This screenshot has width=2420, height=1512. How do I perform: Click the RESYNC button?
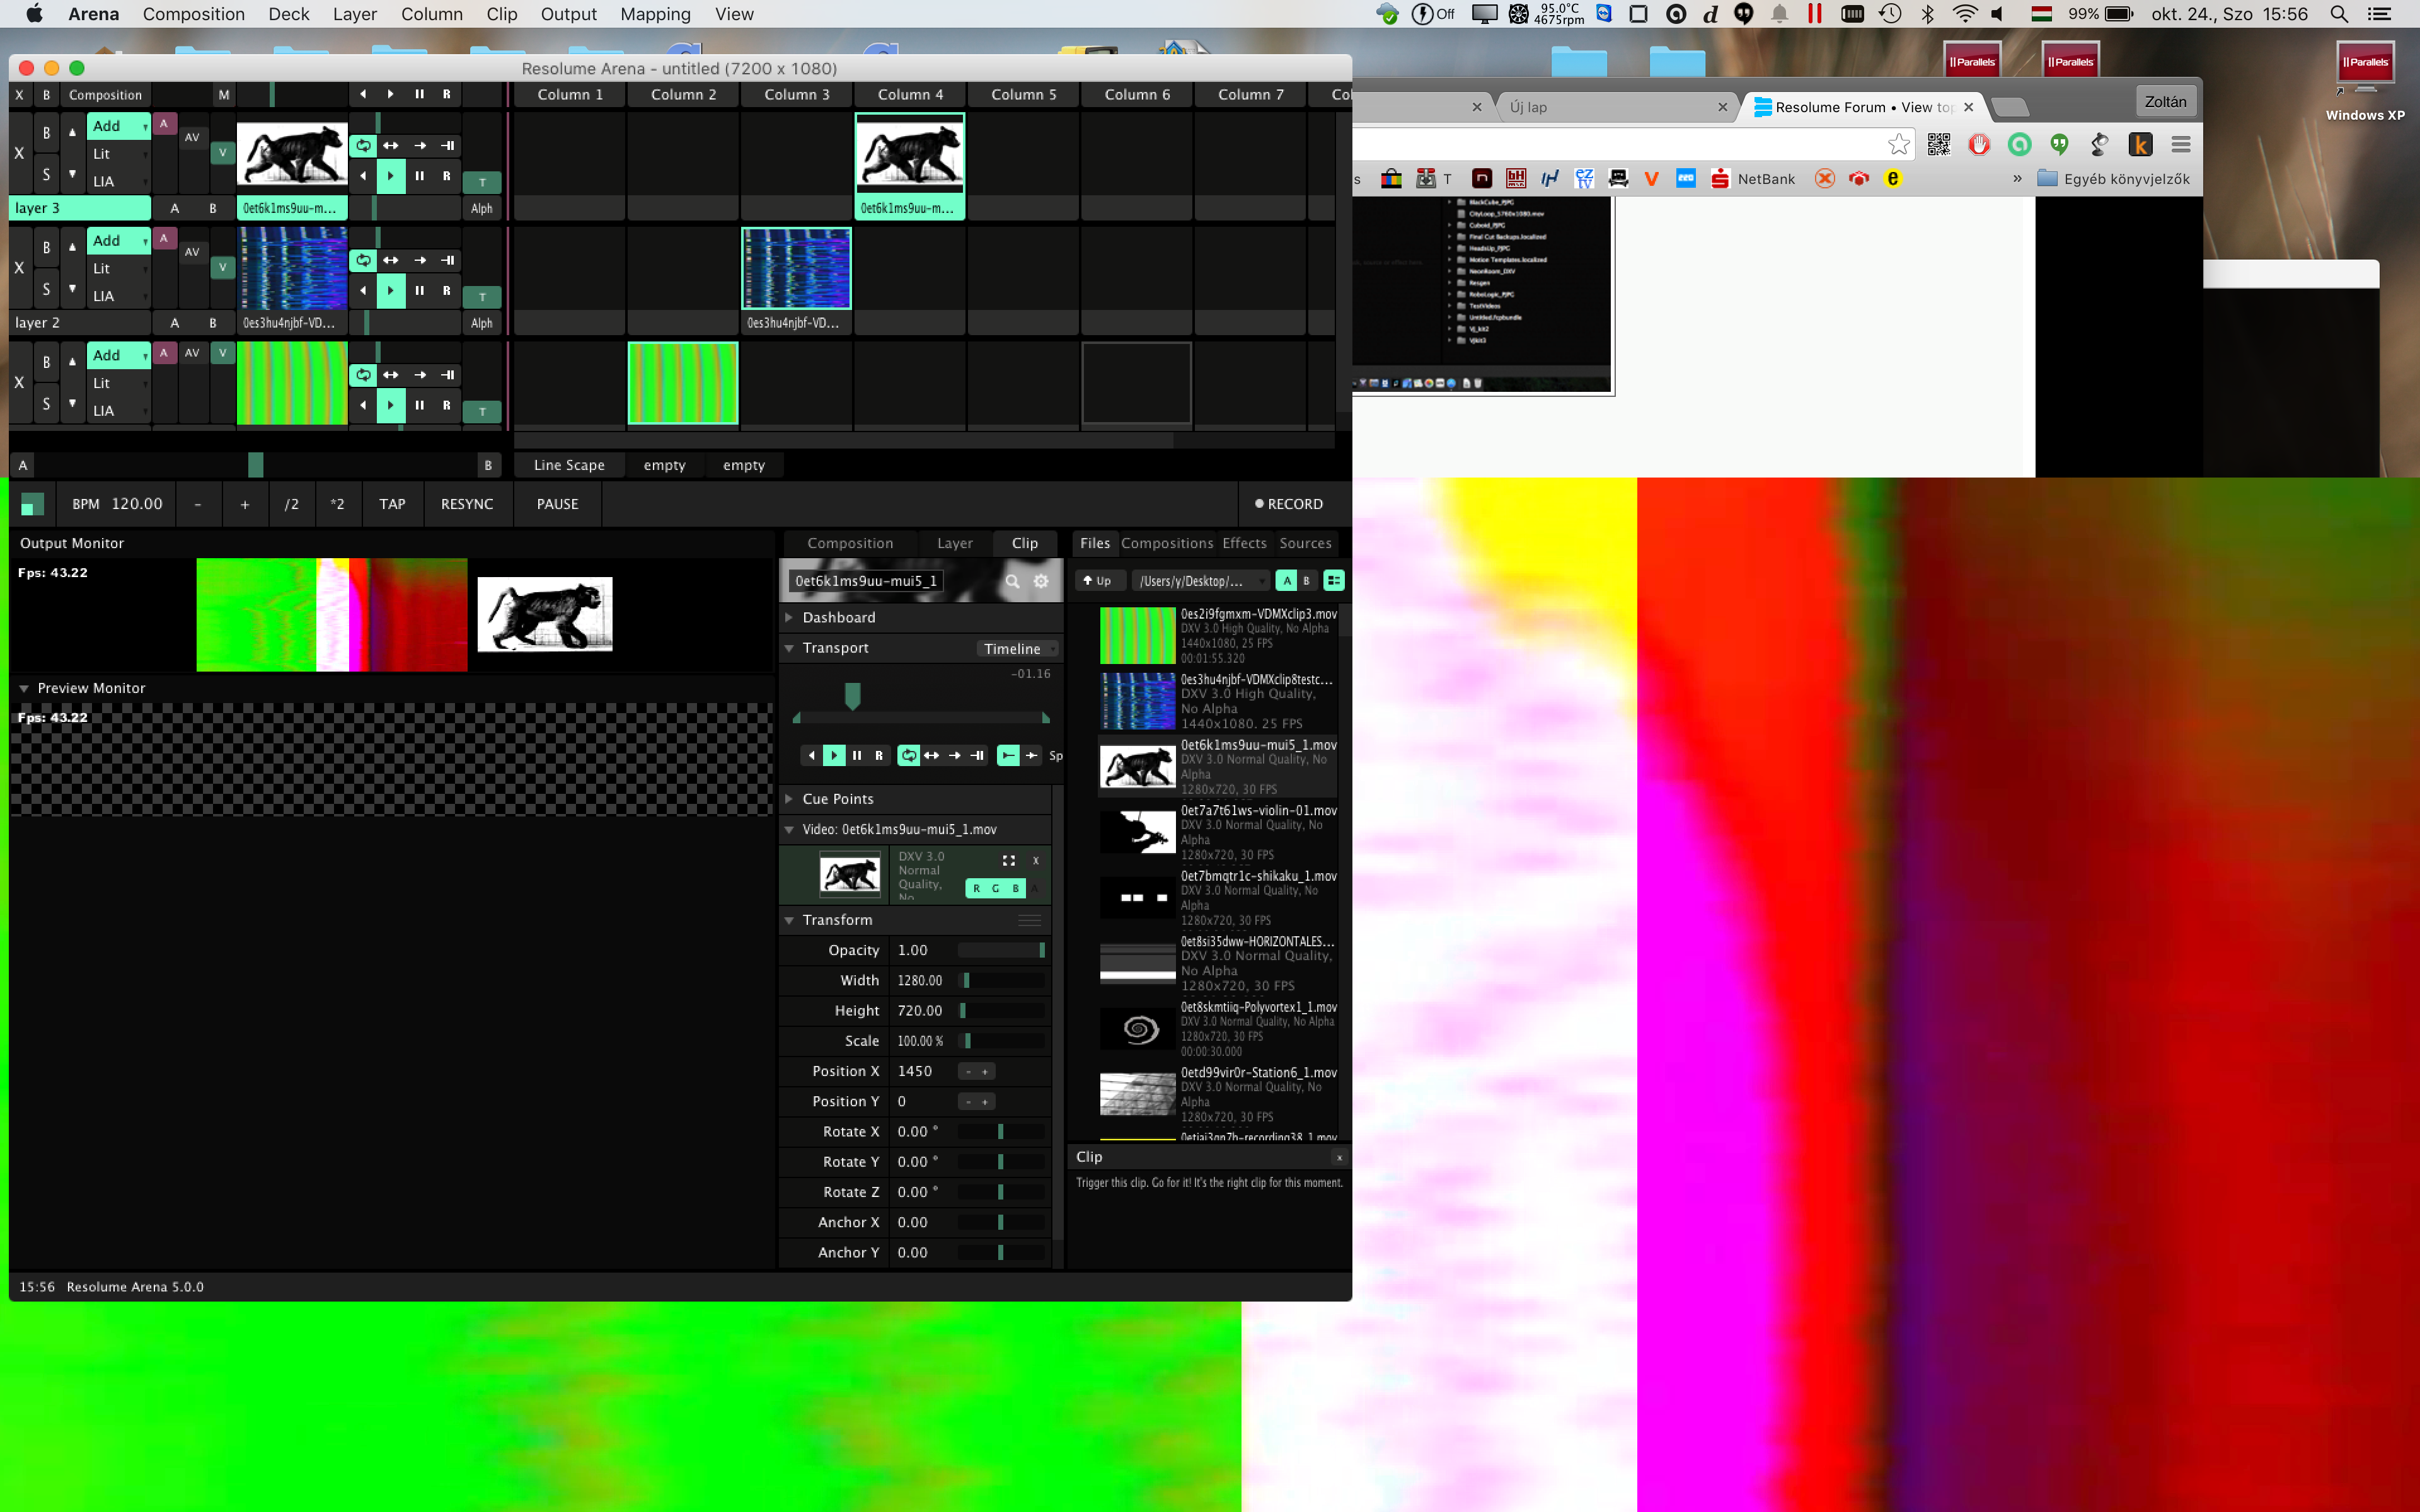tap(467, 504)
